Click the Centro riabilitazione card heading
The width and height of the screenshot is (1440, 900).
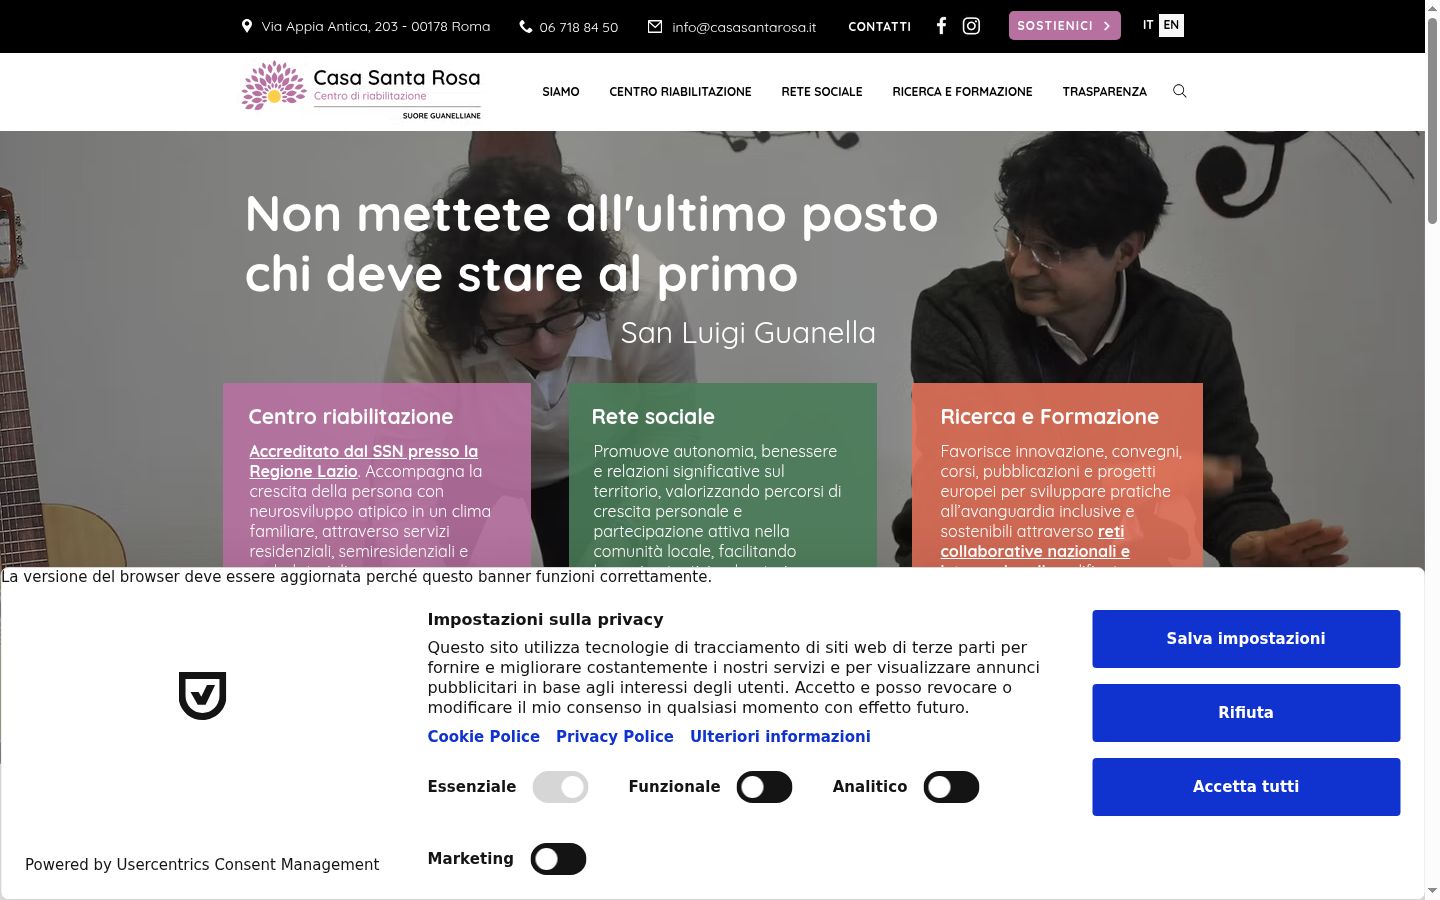pyautogui.click(x=351, y=416)
